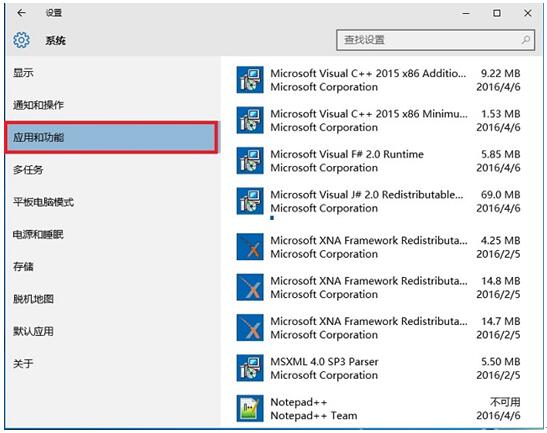Click the 1.53 MB size value
This screenshot has height=433, width=547.
pyautogui.click(x=501, y=114)
